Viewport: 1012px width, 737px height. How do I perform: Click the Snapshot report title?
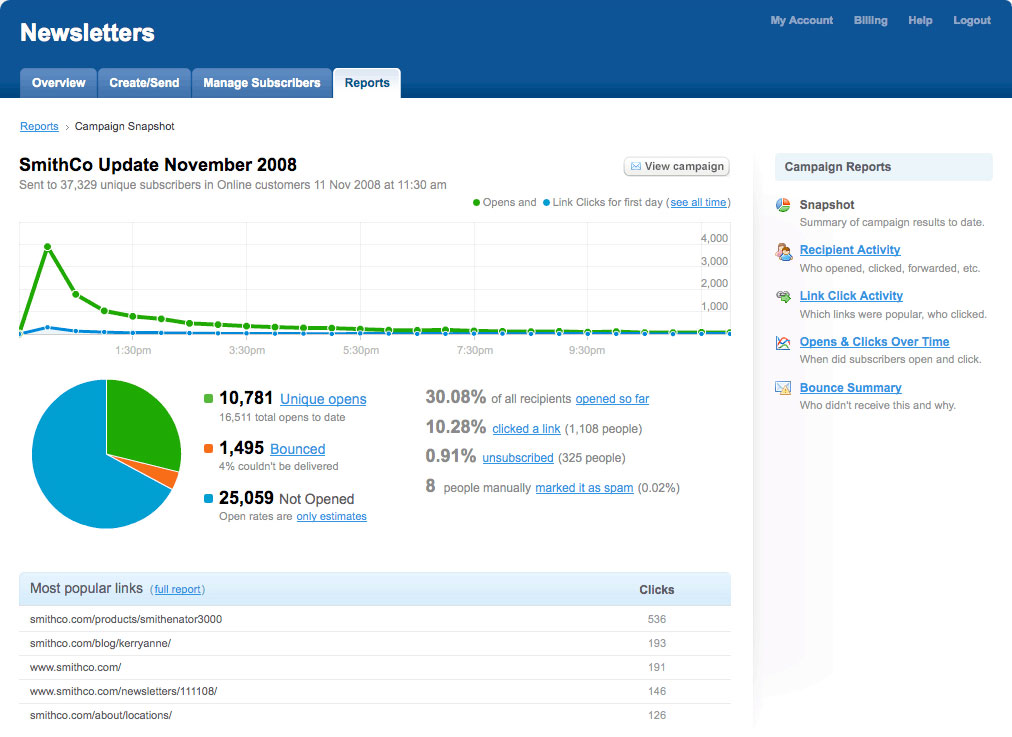click(x=827, y=205)
